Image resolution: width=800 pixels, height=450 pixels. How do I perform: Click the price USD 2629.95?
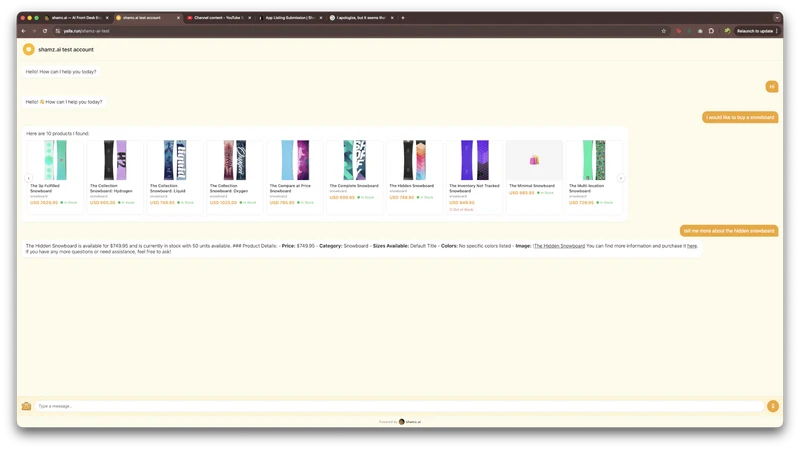click(44, 203)
